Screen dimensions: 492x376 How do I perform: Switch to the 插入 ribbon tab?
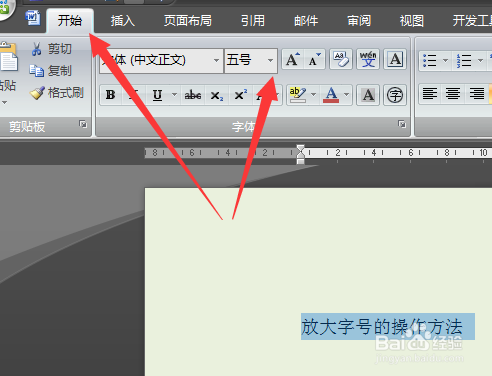[x=123, y=21]
